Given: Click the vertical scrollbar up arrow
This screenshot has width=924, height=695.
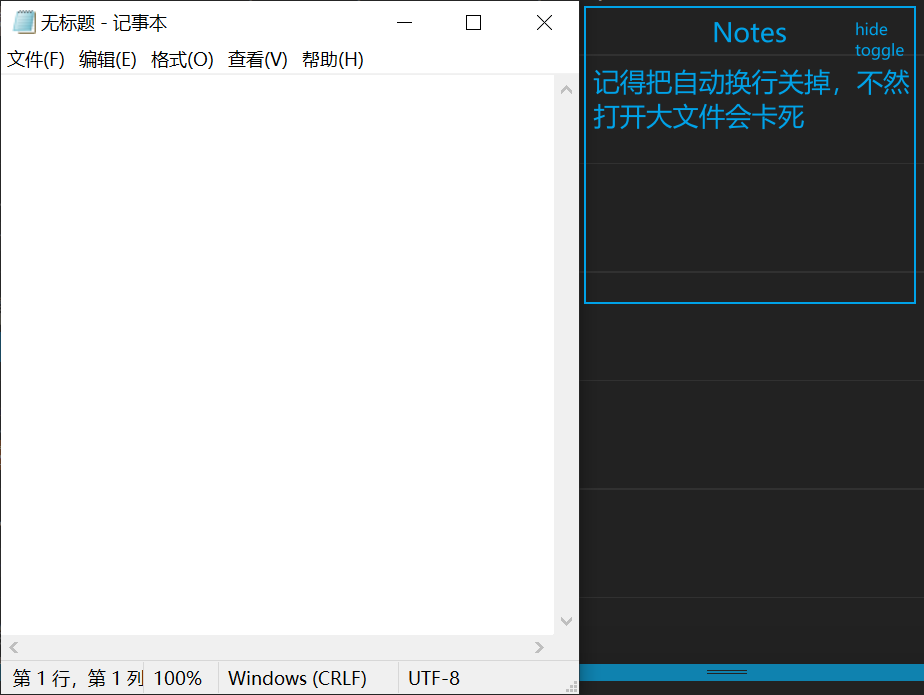Looking at the screenshot, I should coord(566,90).
